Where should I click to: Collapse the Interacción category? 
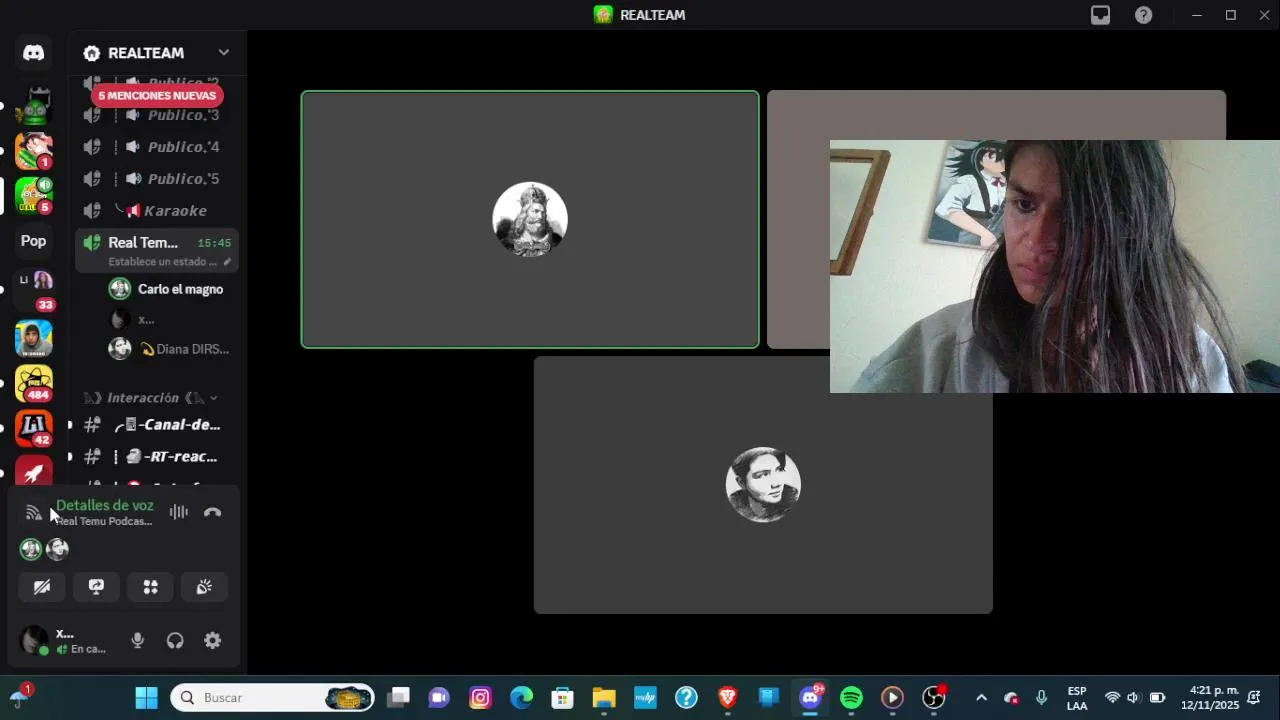click(150, 398)
